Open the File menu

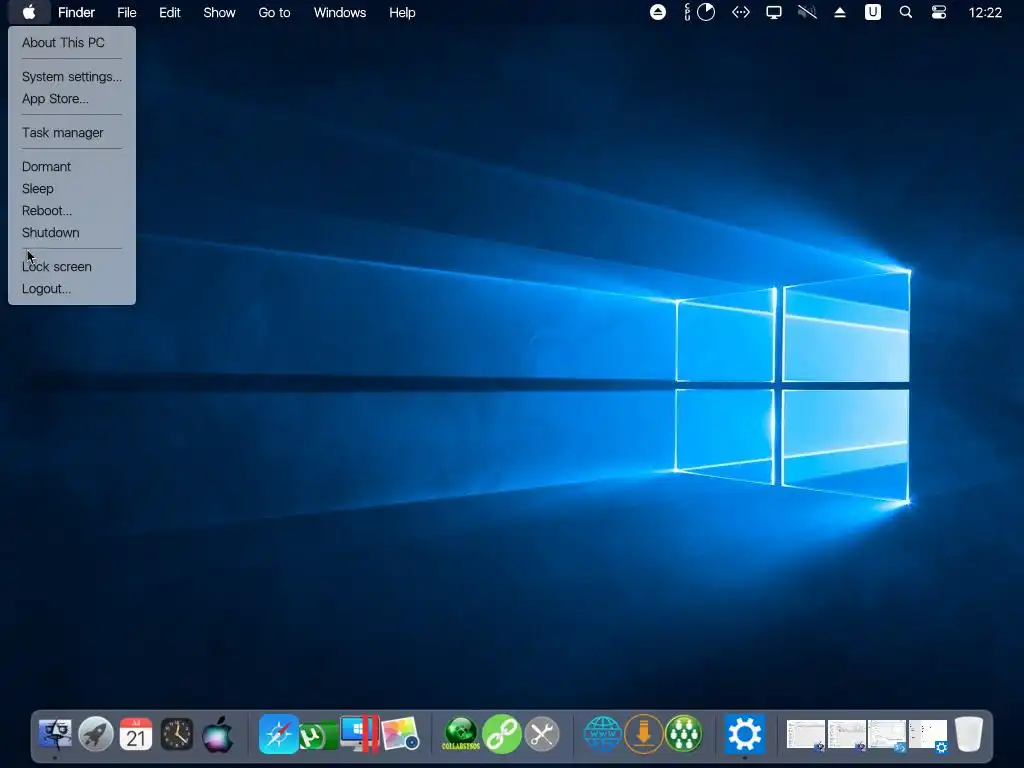pos(127,12)
